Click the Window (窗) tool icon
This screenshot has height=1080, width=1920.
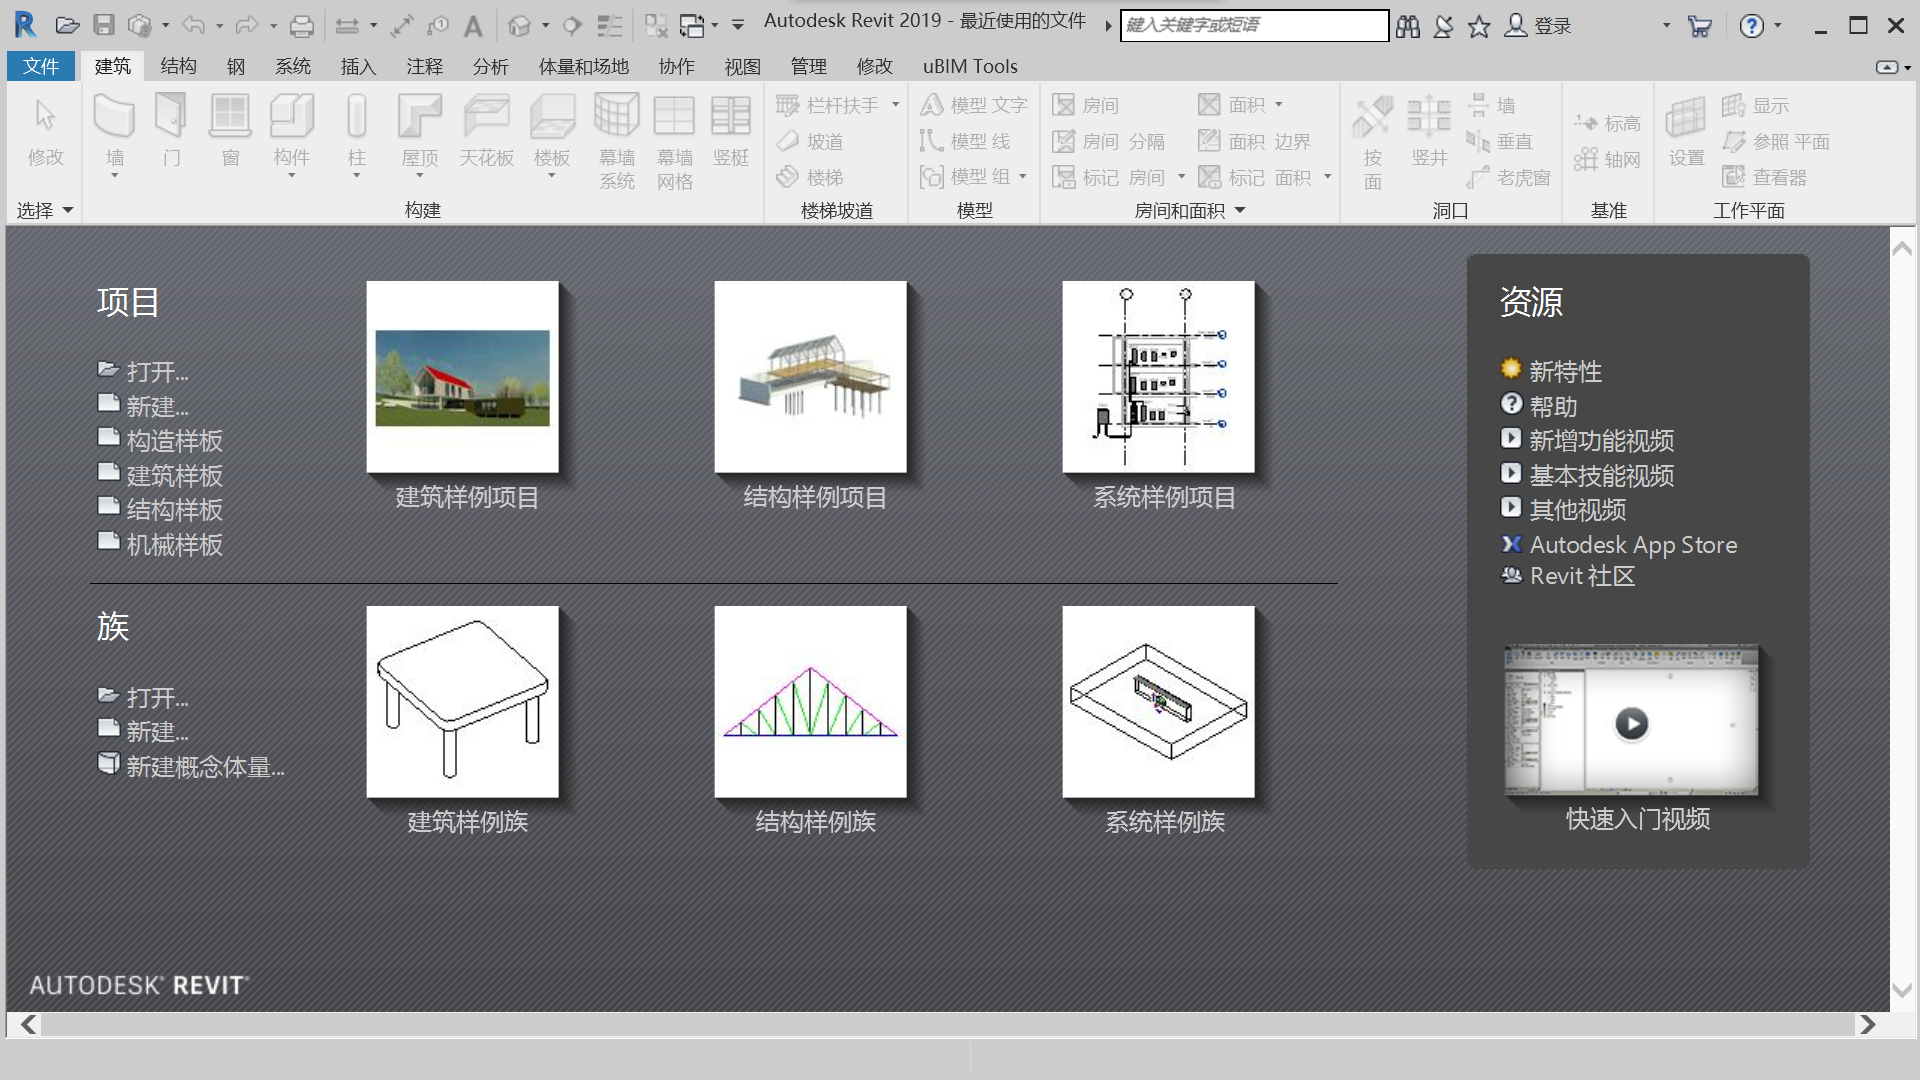click(x=230, y=118)
